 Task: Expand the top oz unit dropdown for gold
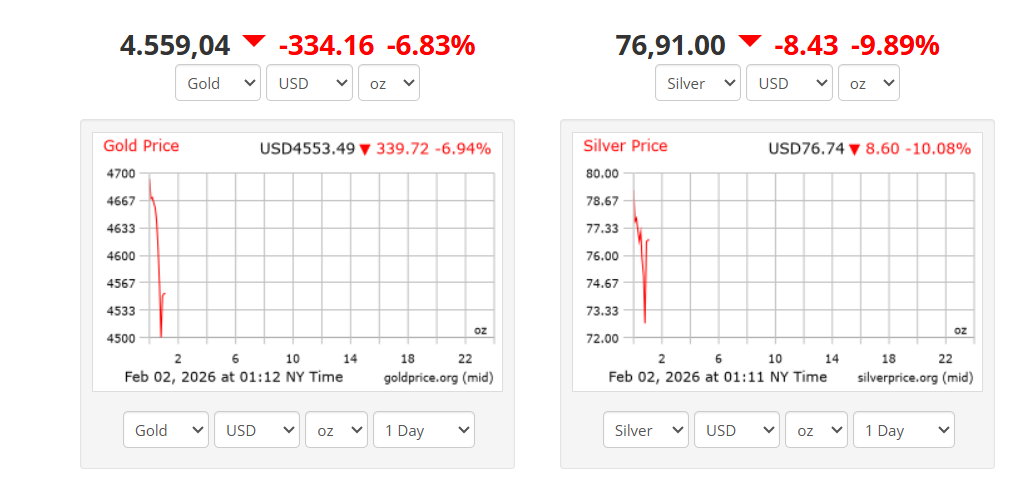389,83
